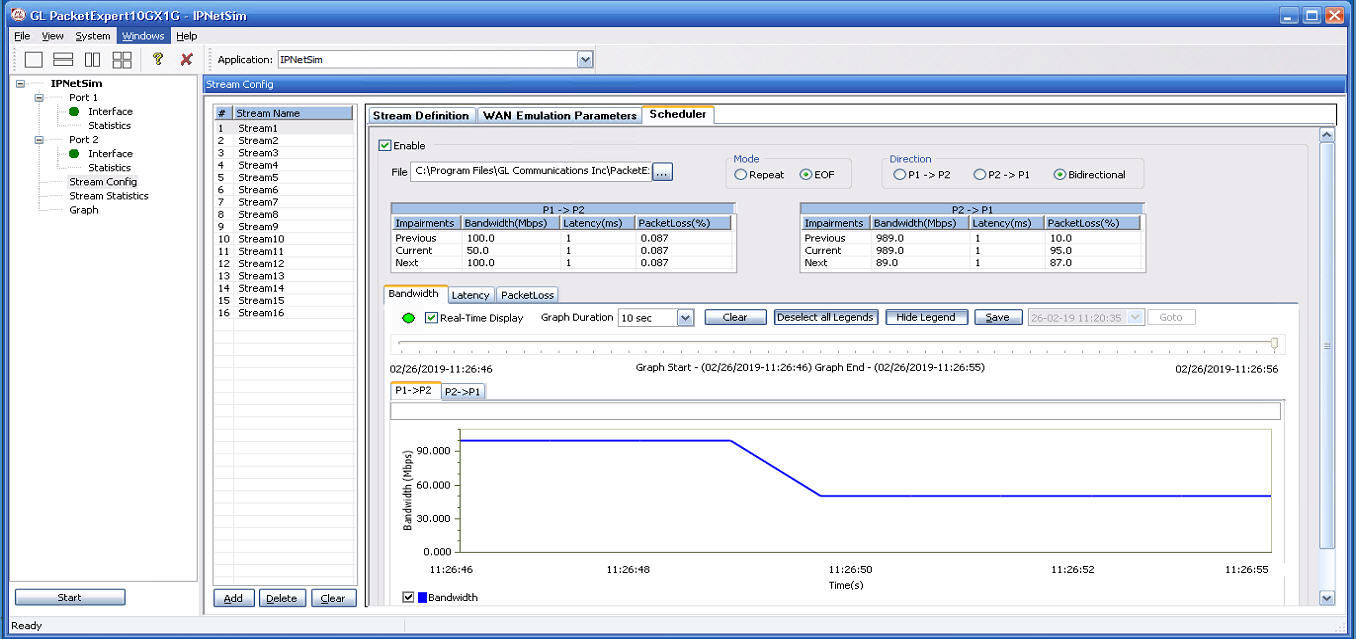The image size is (1356, 639).
Task: Click the Goto button
Action: 1171,317
